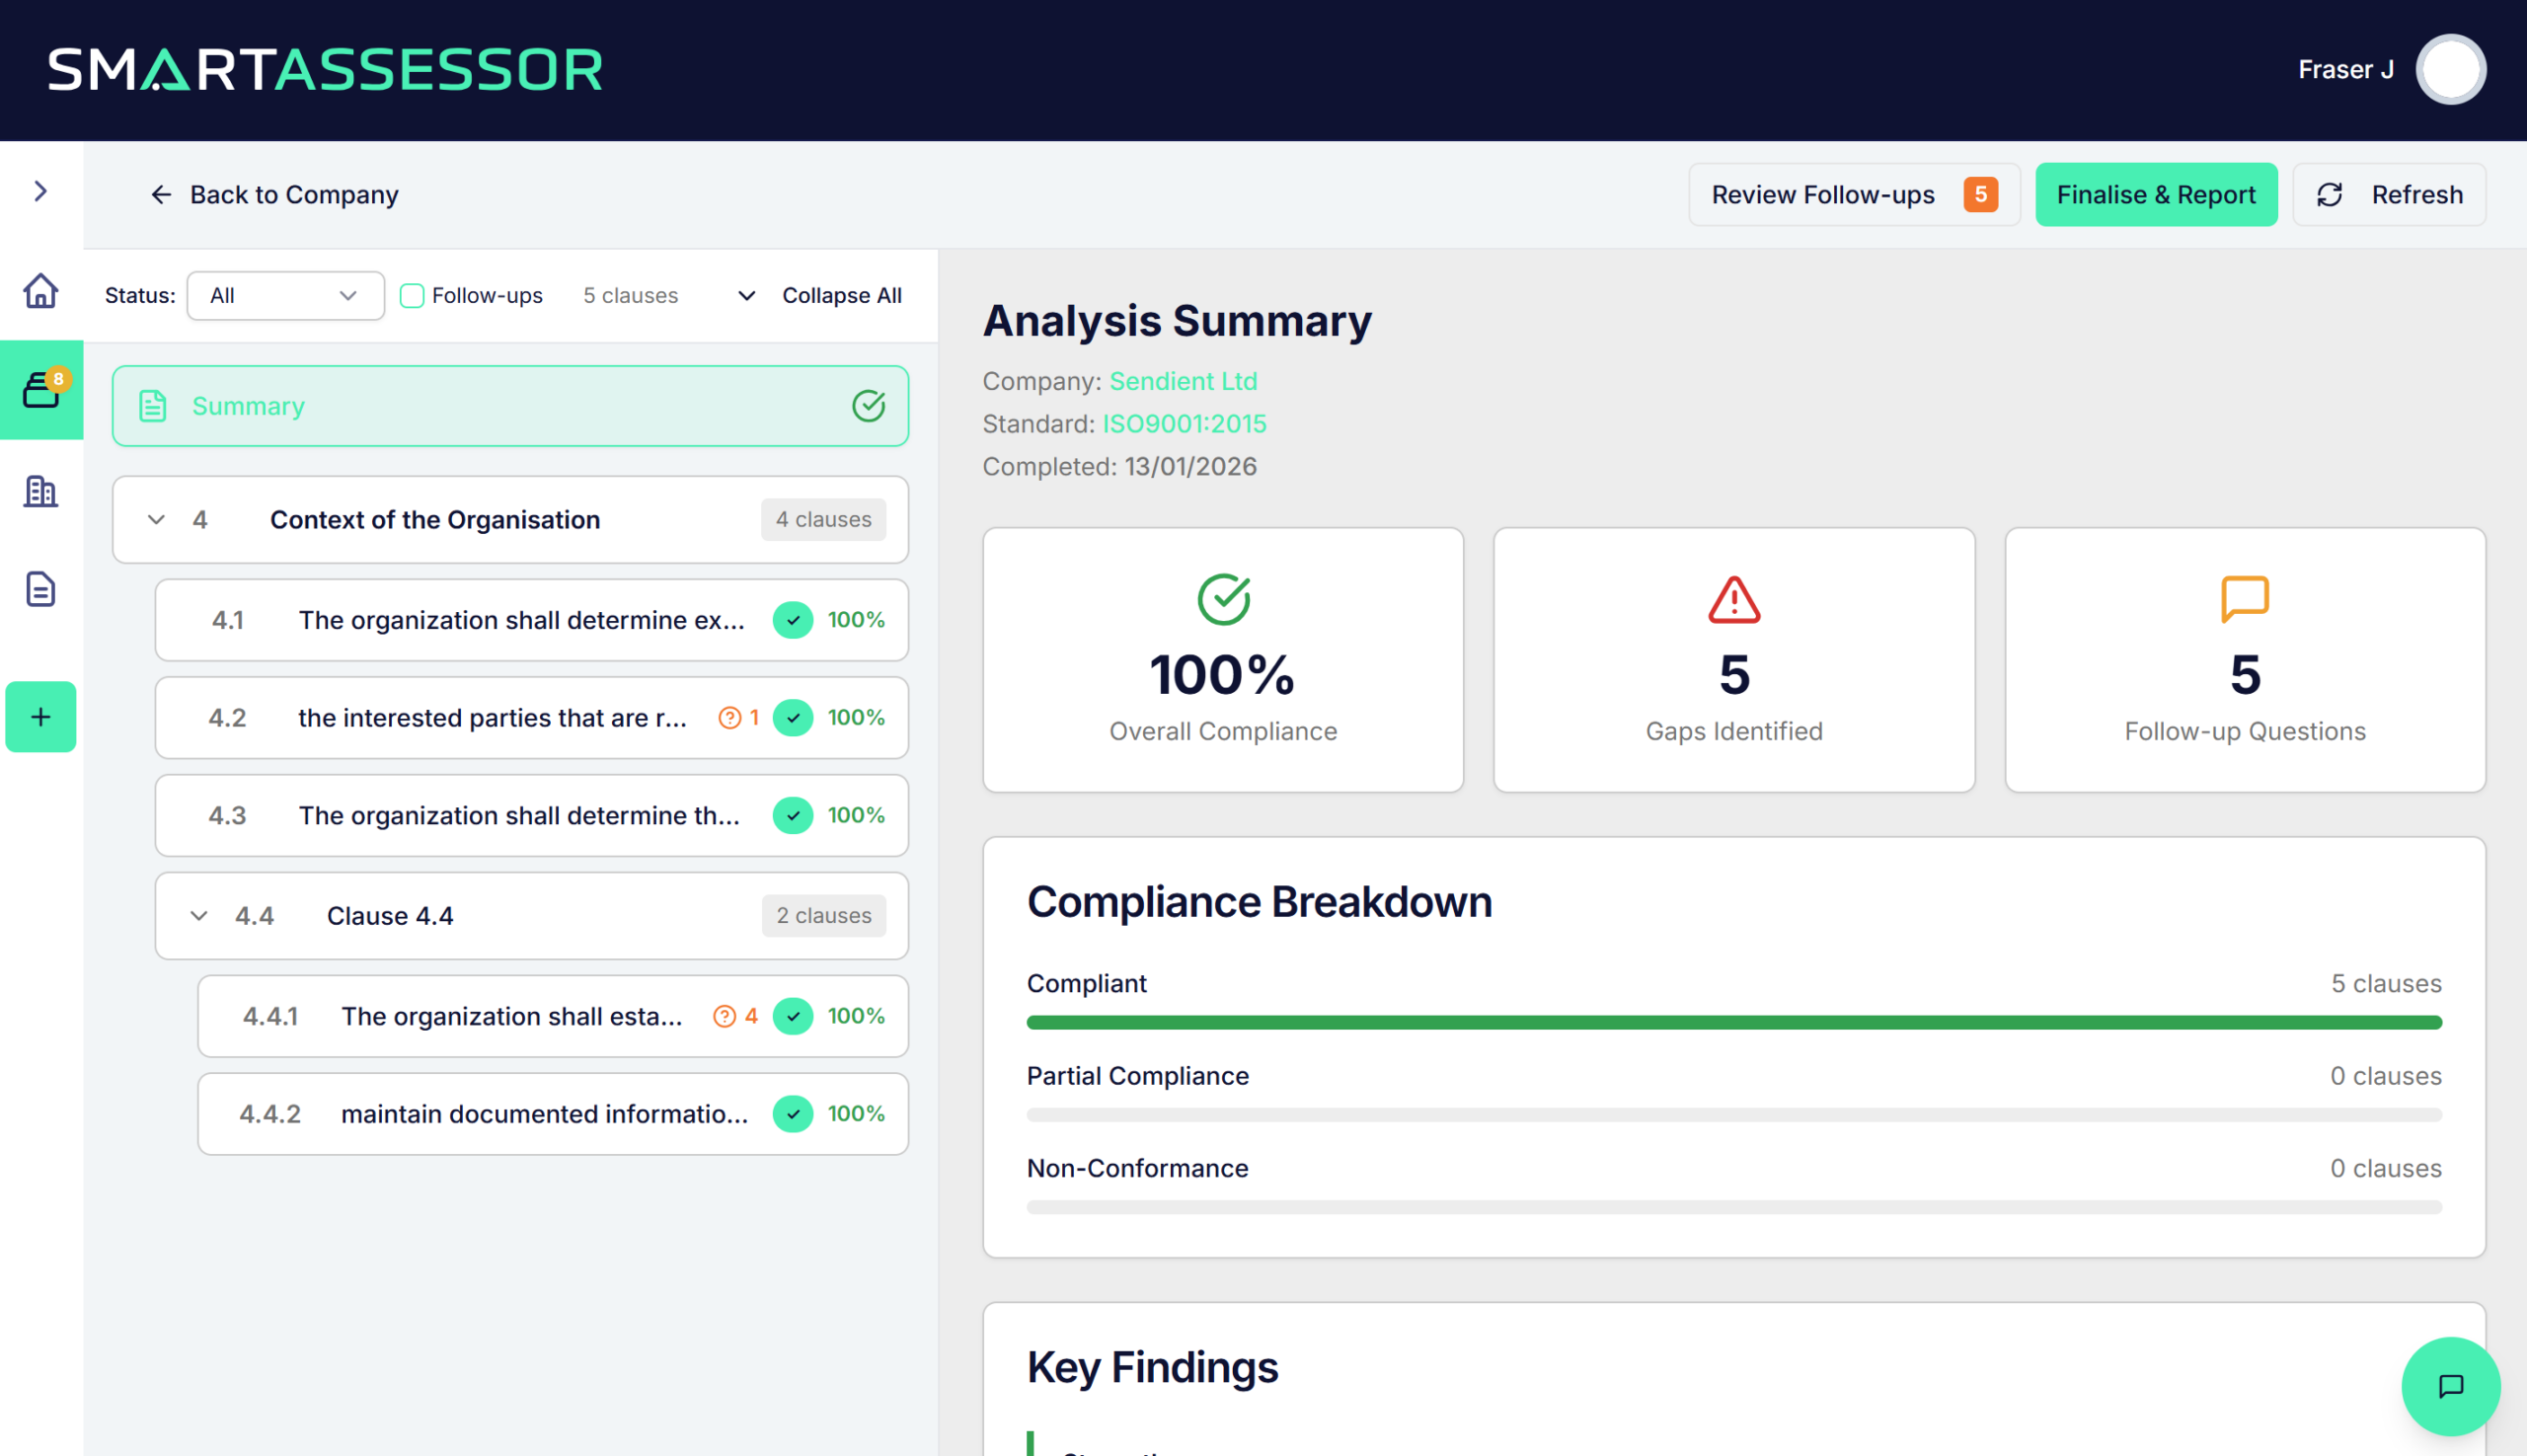
Task: Click the Fraser J profile avatar
Action: [x=2450, y=69]
